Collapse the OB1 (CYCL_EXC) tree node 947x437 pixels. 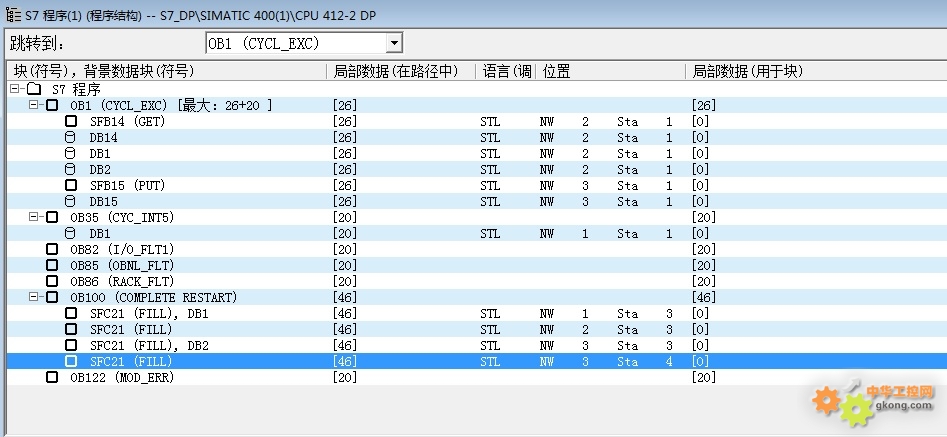(x=33, y=105)
